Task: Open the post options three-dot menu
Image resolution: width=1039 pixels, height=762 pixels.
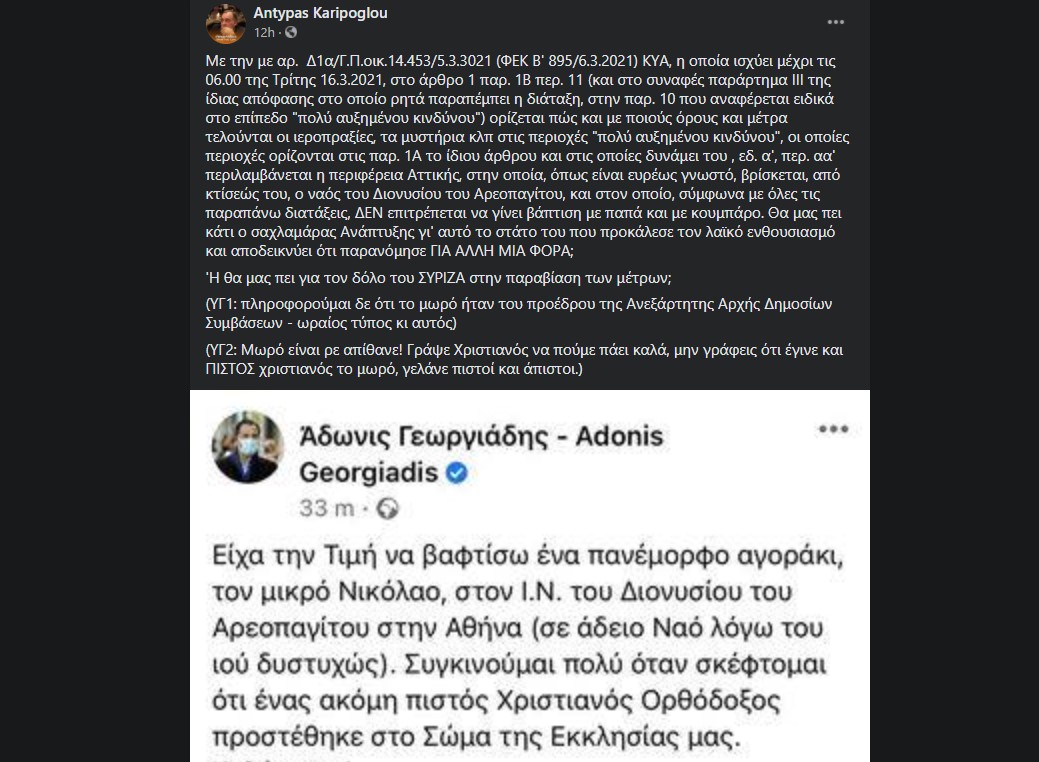Action: [x=835, y=21]
